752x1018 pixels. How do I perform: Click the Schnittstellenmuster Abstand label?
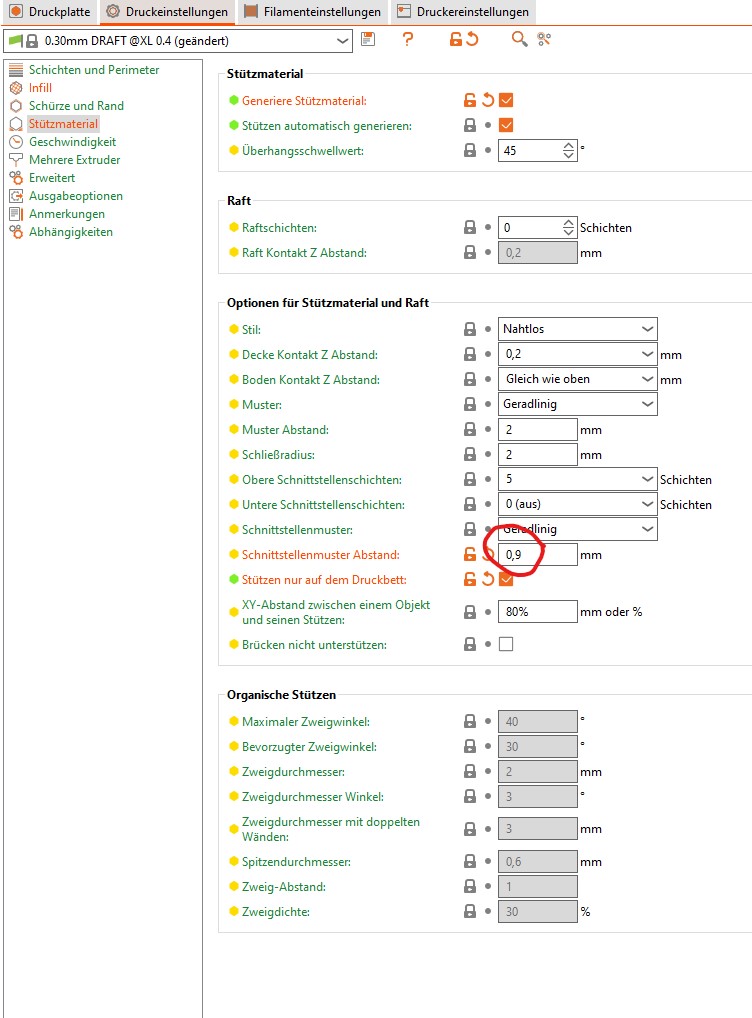tap(321, 555)
